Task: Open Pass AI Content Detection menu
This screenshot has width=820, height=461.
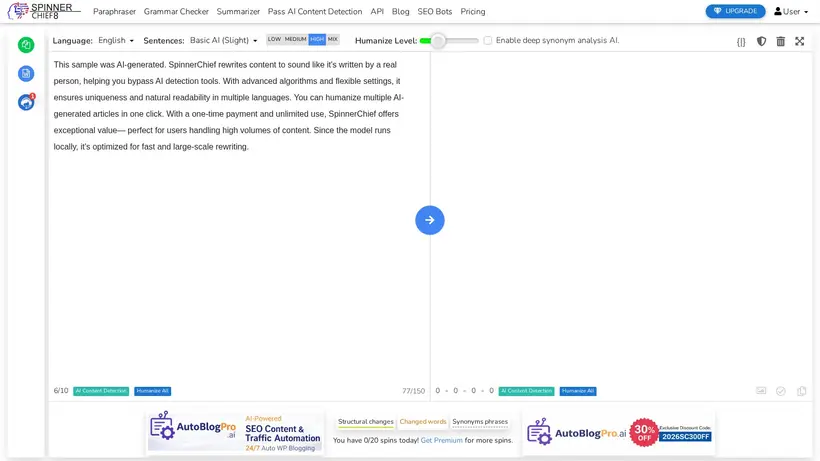Action: 315,11
